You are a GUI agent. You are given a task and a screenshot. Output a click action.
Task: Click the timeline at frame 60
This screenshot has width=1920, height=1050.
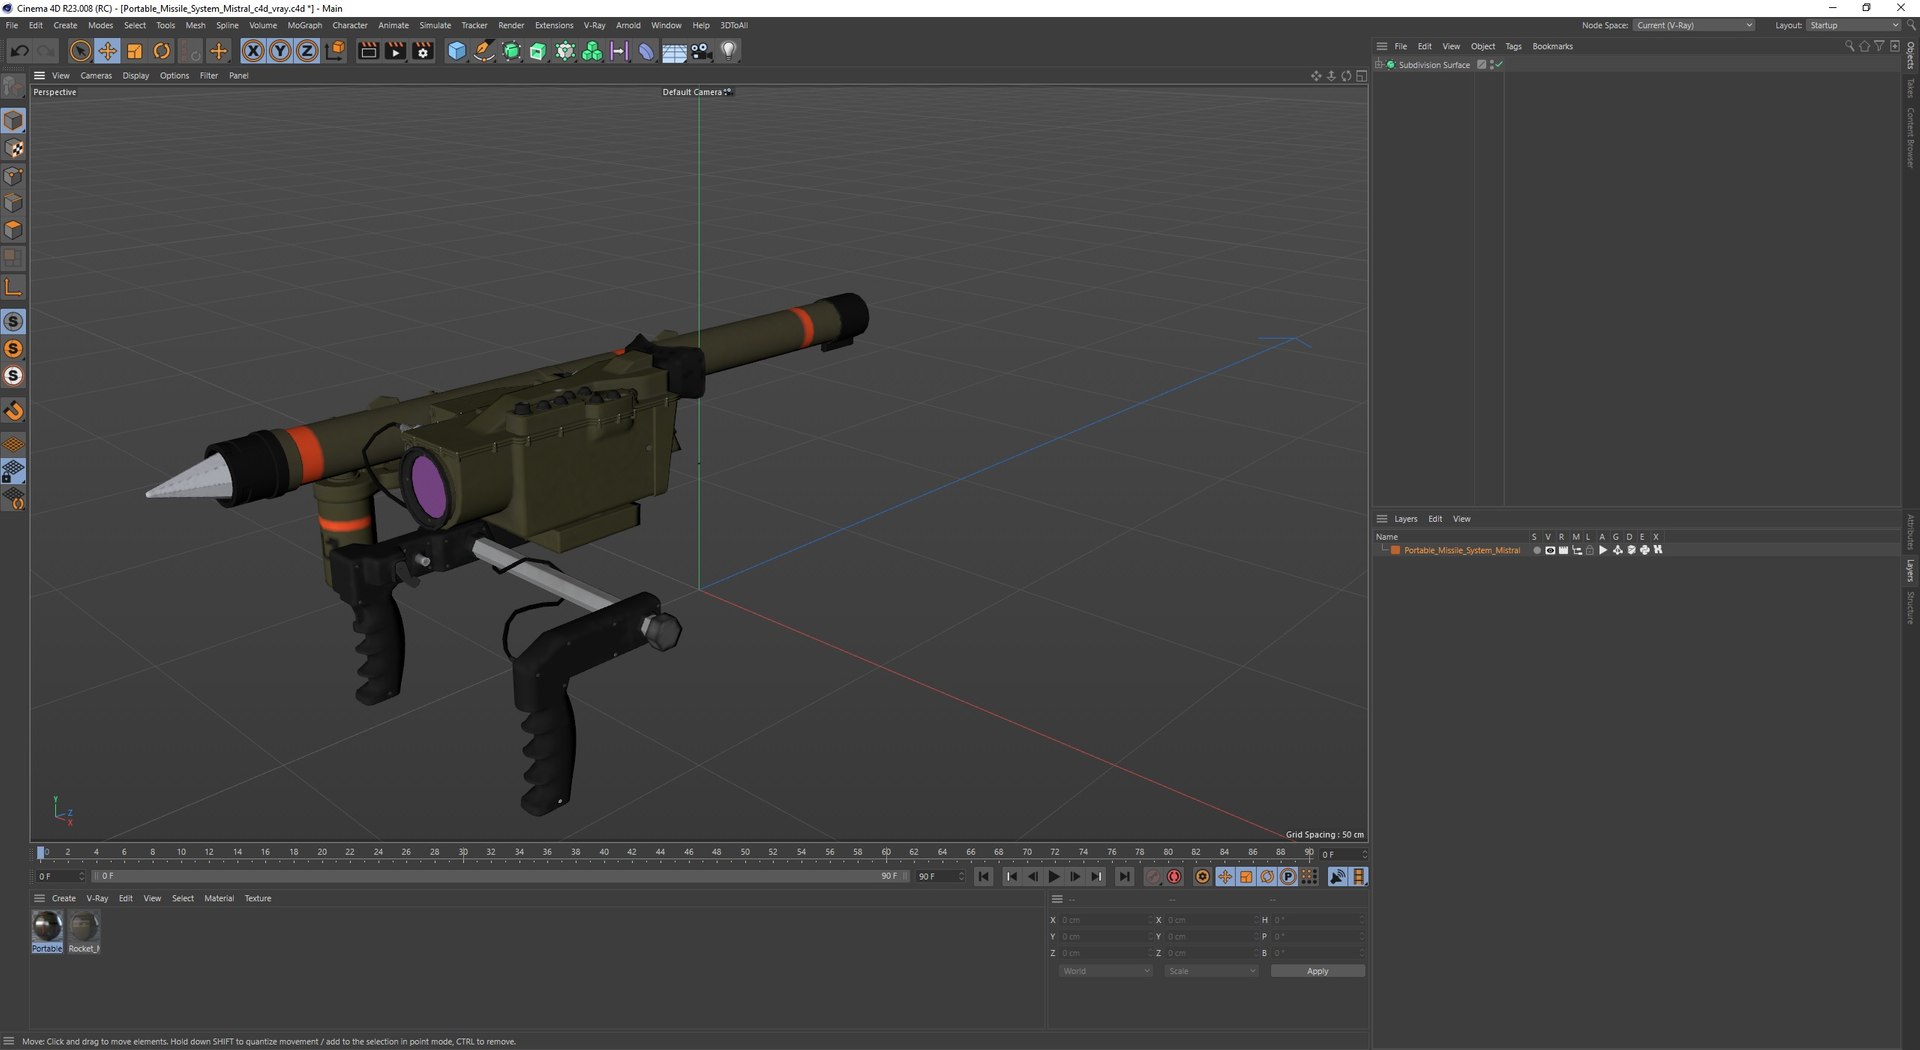coord(886,853)
